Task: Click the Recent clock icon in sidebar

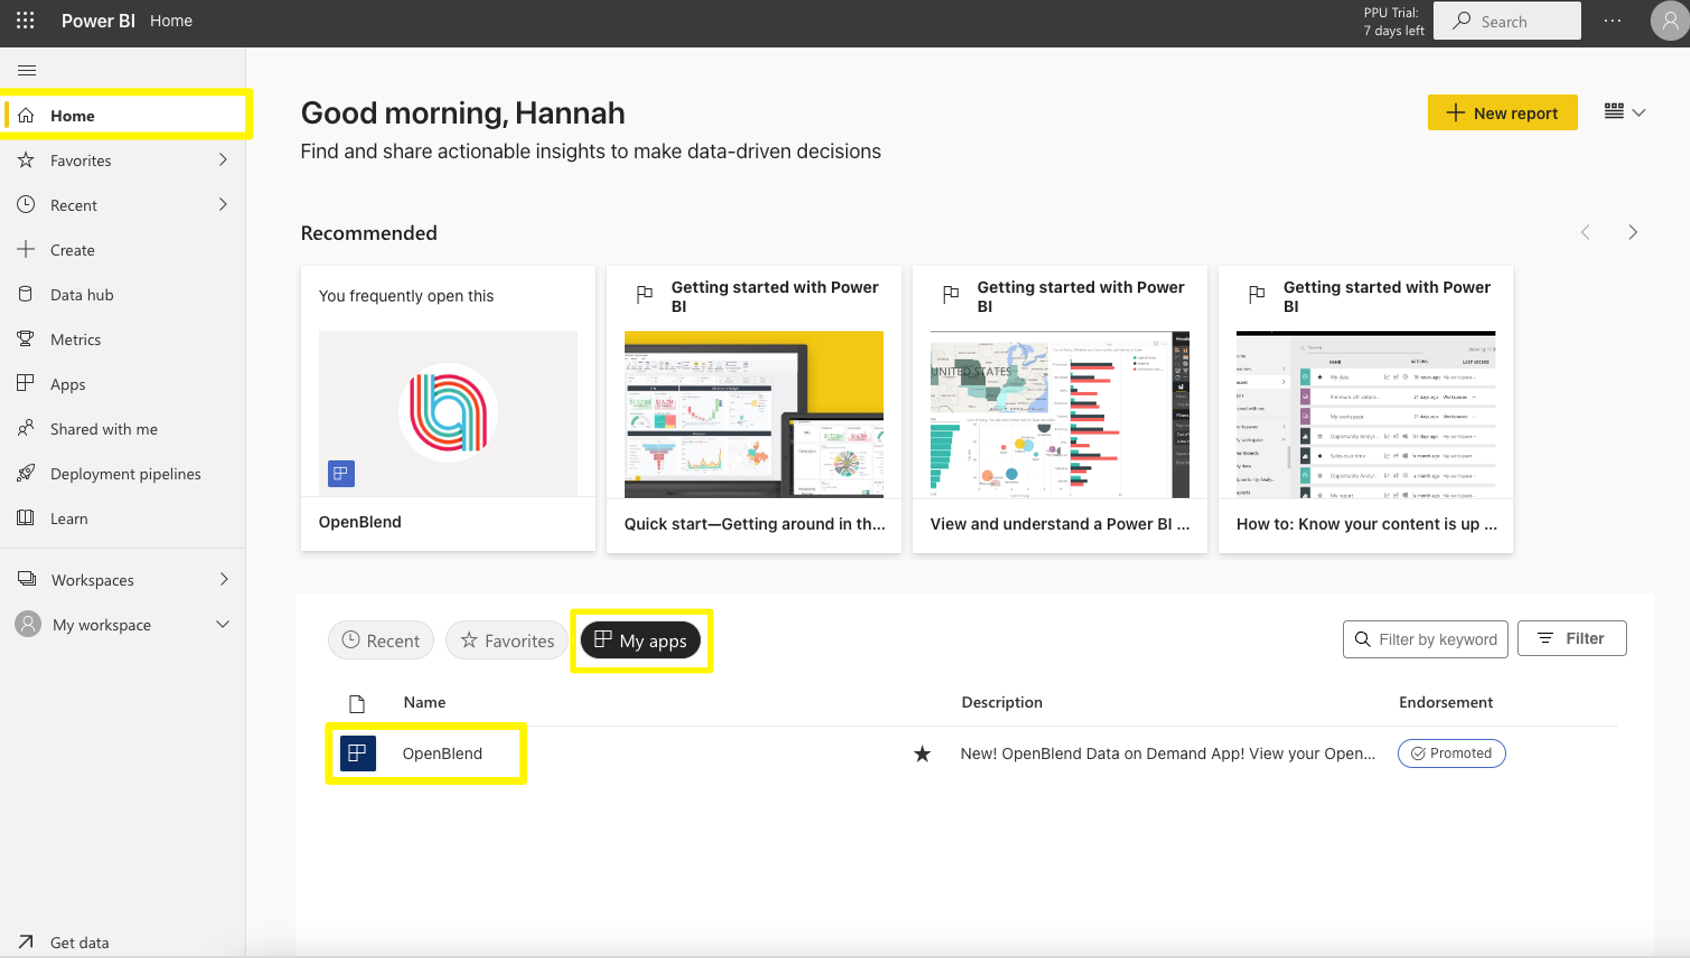Action: (x=26, y=204)
